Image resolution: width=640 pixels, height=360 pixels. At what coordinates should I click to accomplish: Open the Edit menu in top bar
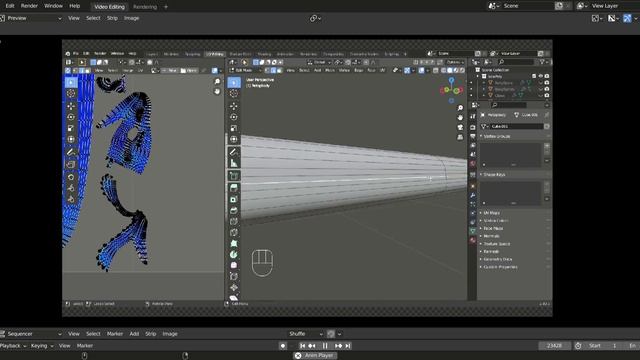10,6
